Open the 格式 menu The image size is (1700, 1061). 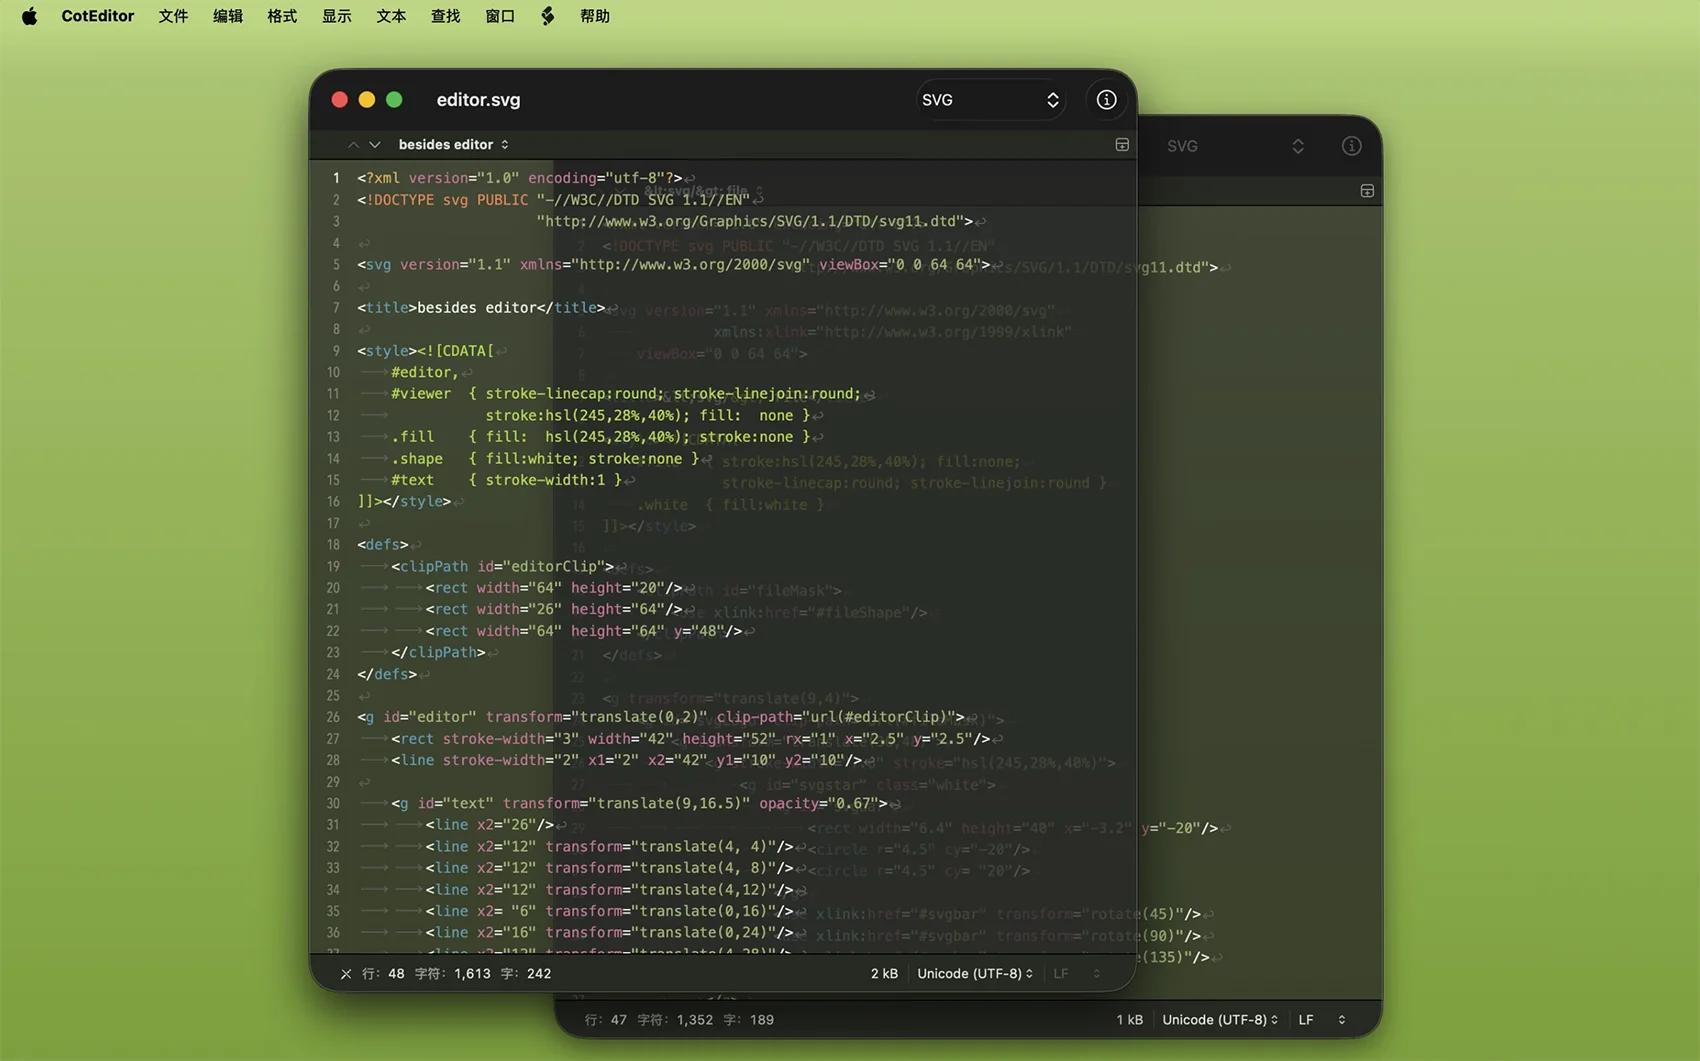click(x=282, y=16)
